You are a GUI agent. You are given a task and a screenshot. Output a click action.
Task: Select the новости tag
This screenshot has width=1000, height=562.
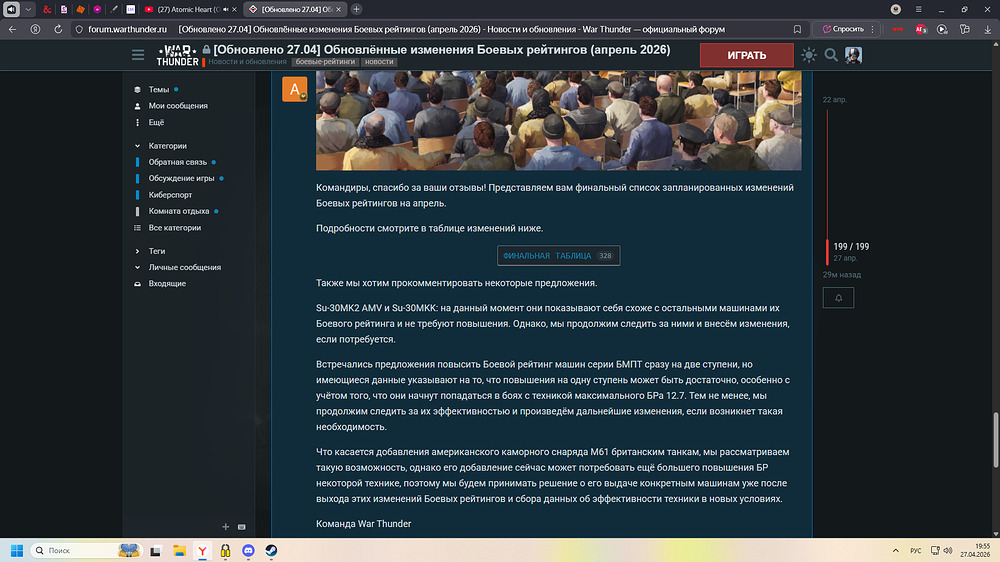[x=379, y=62]
